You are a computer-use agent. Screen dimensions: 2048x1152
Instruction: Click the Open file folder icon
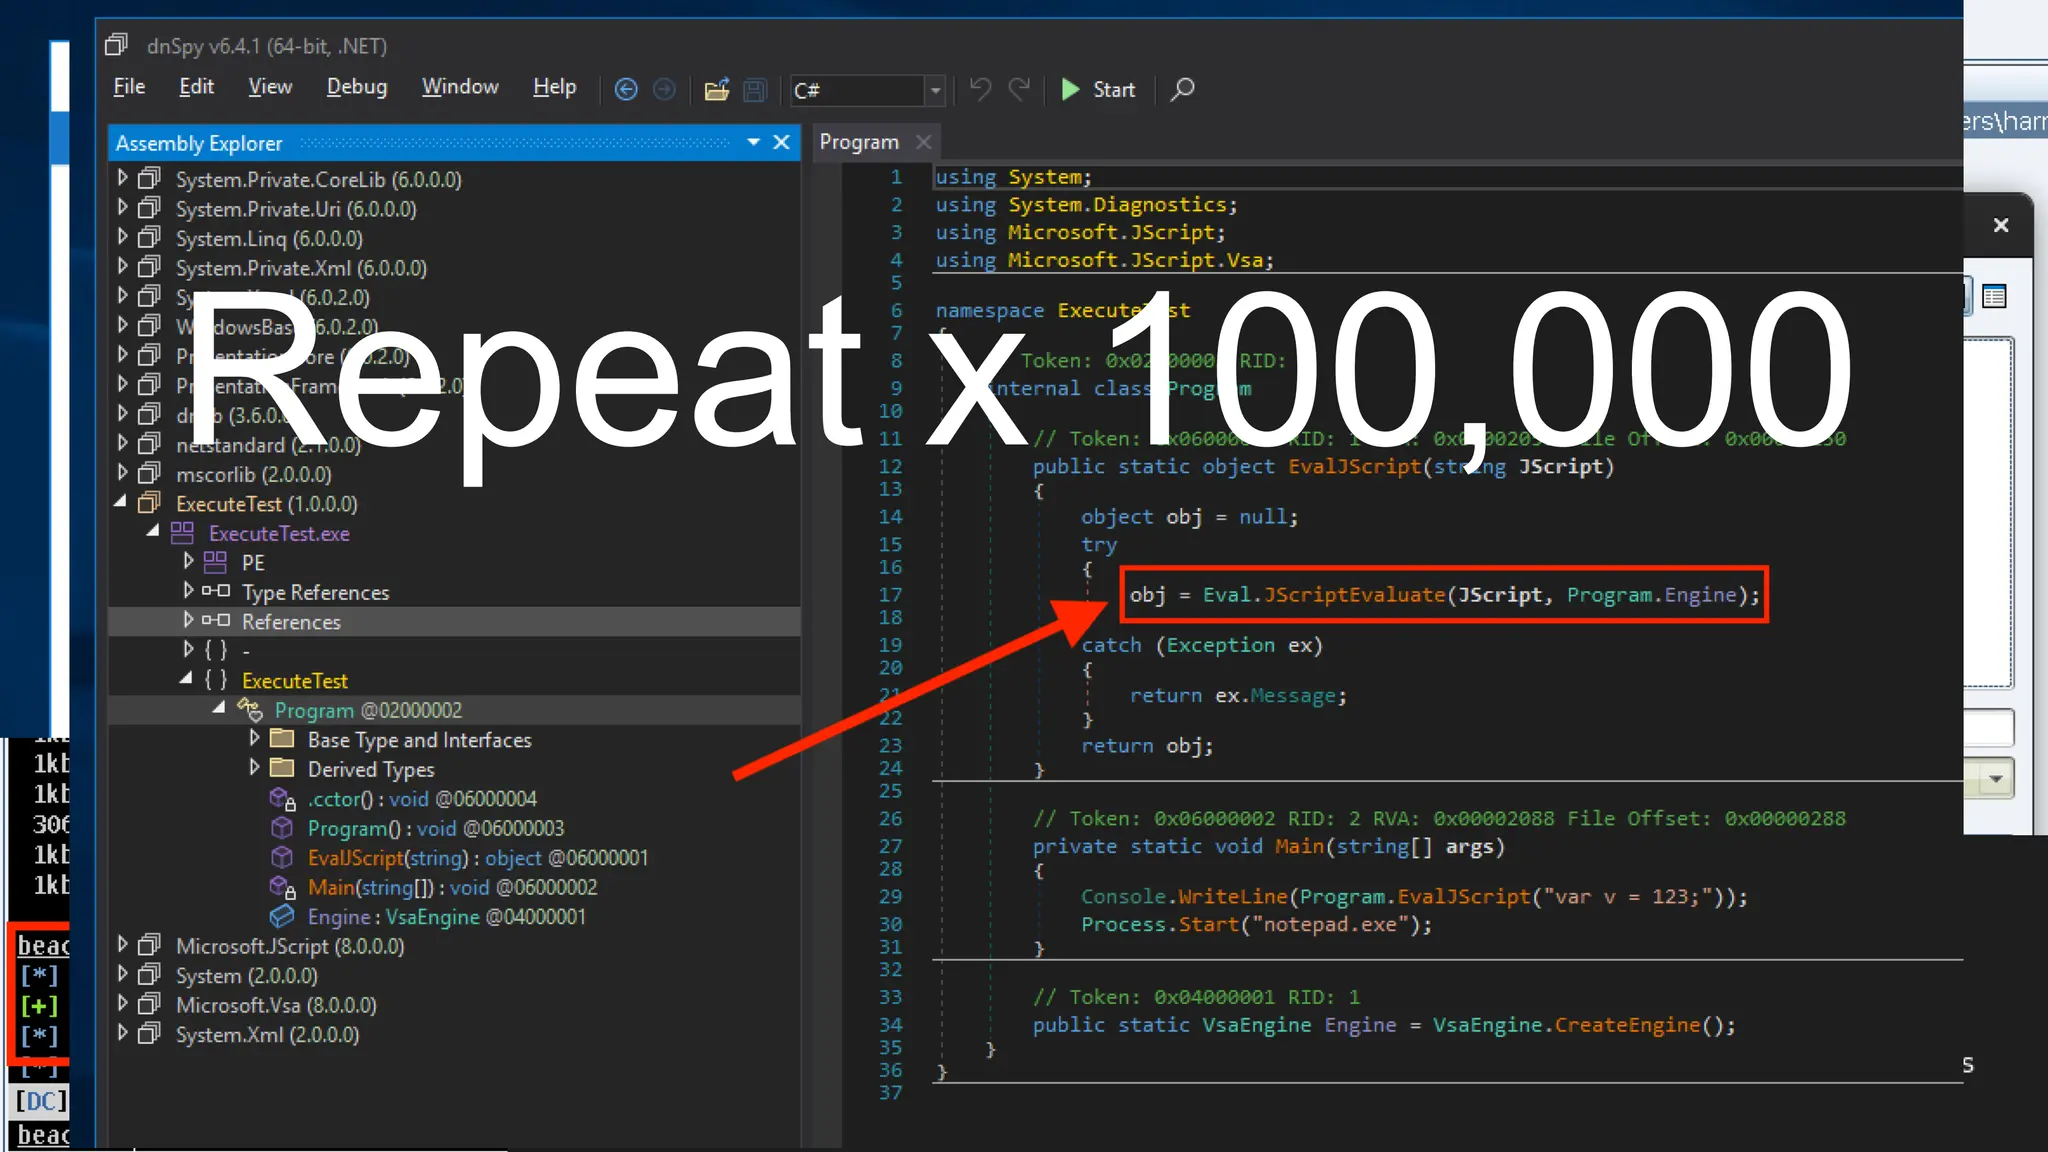pyautogui.click(x=716, y=90)
